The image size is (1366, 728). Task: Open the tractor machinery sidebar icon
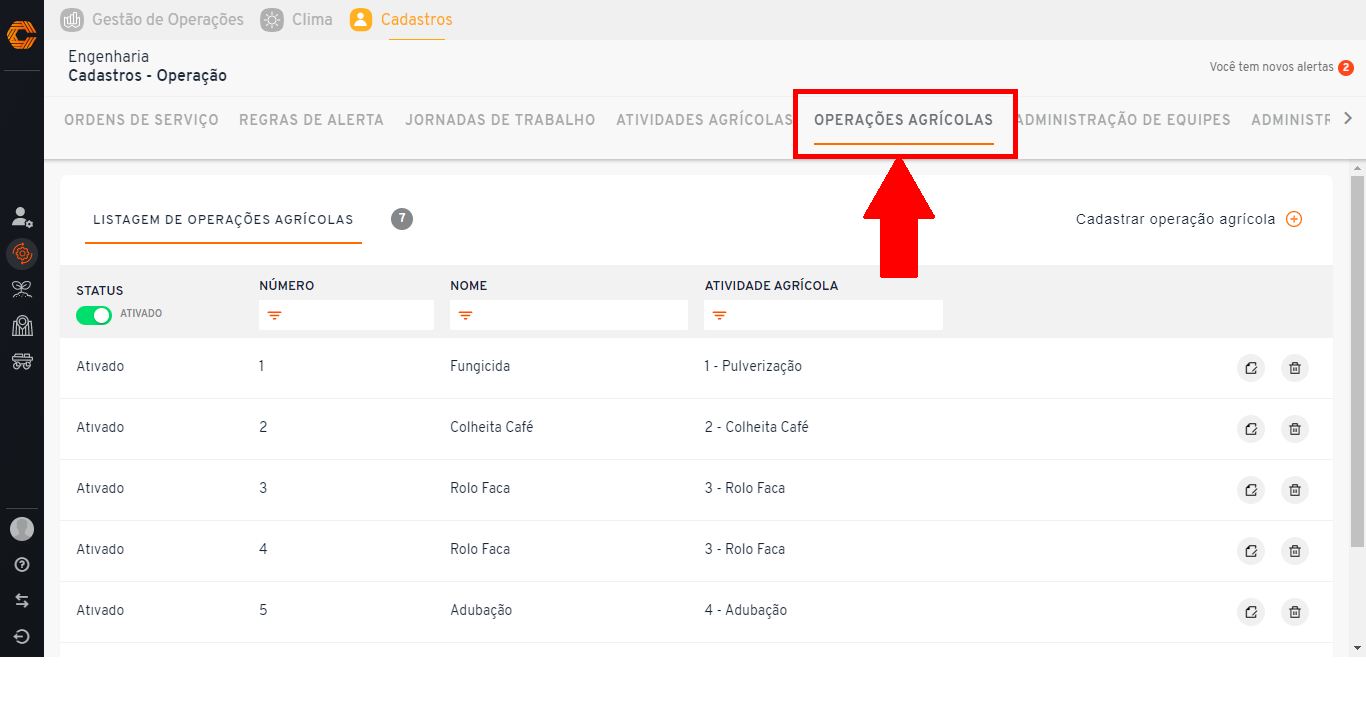coord(21,362)
